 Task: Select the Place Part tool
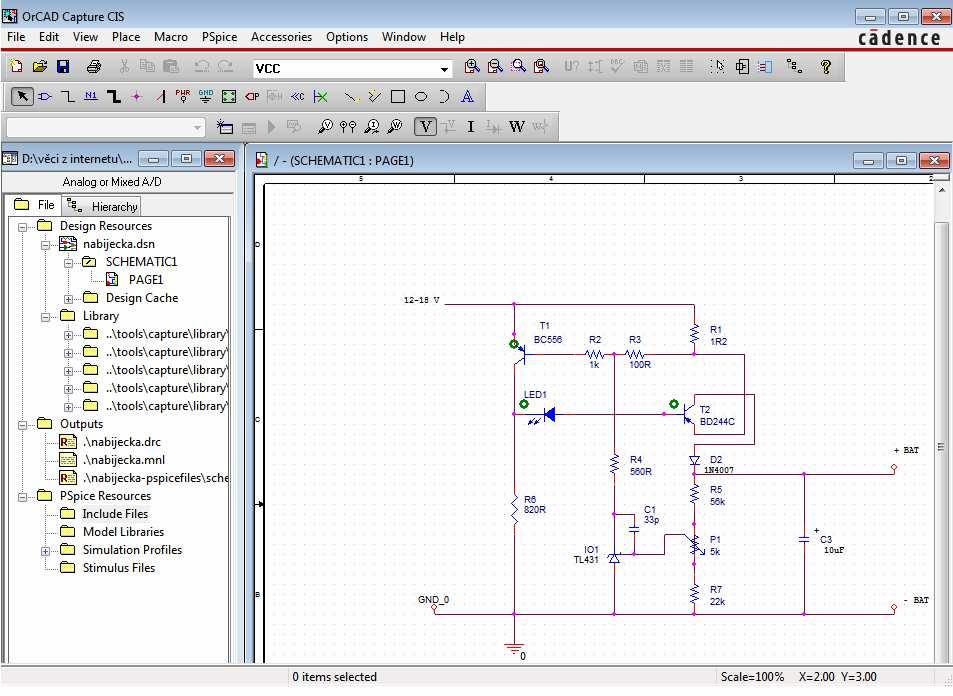(x=45, y=97)
